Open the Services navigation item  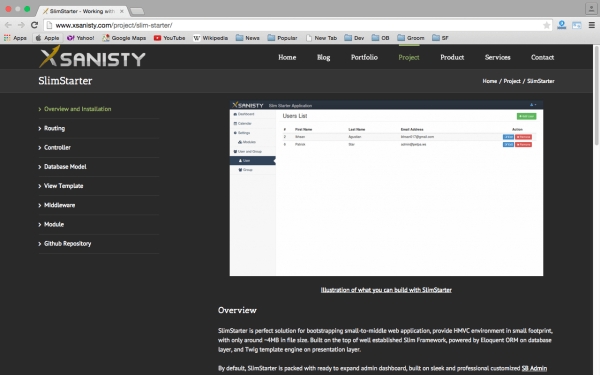[497, 57]
